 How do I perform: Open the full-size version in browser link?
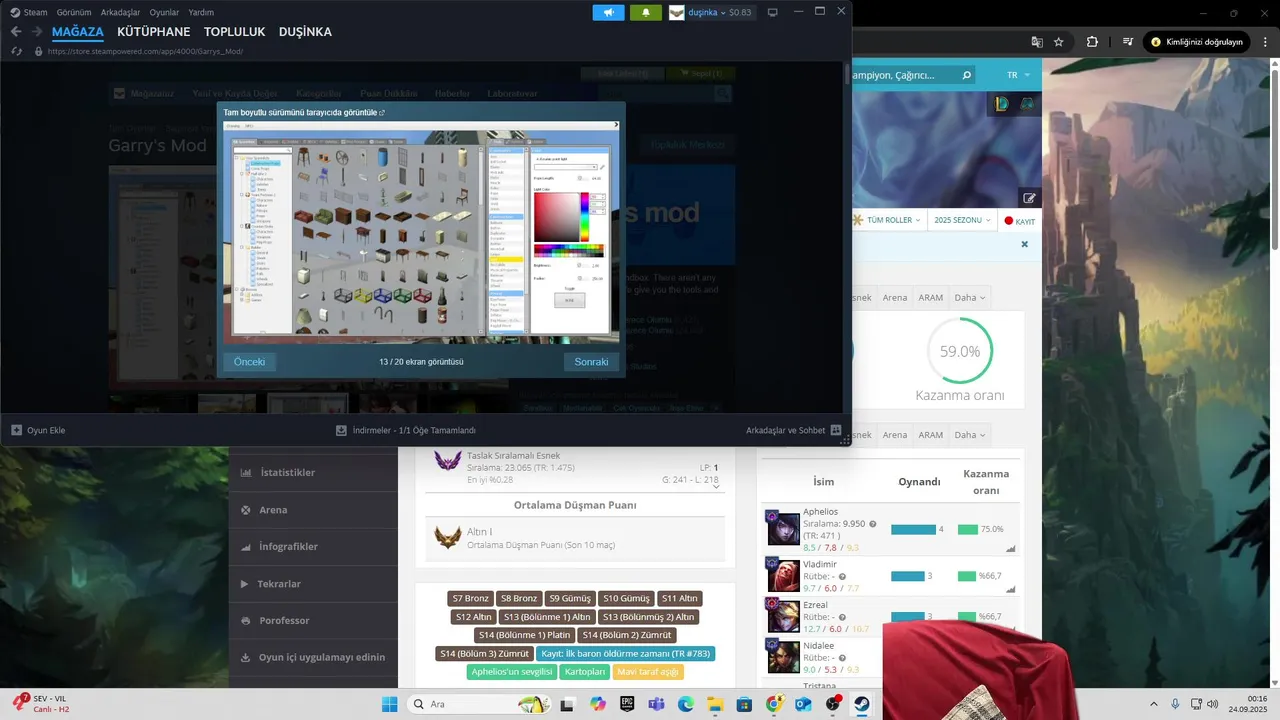(x=304, y=113)
